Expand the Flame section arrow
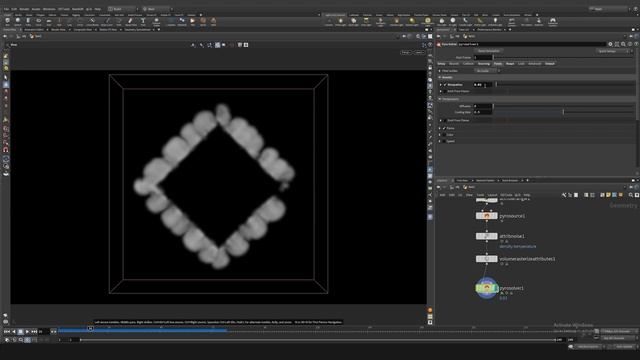This screenshot has width=640, height=360. pyautogui.click(x=440, y=128)
